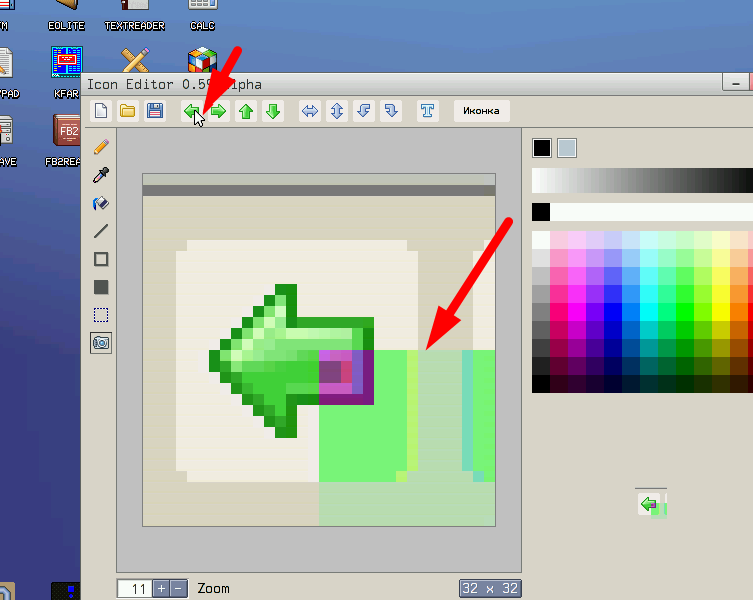Select the filled Rectangle tool
Viewport: 753px width, 600px height.
[101, 287]
